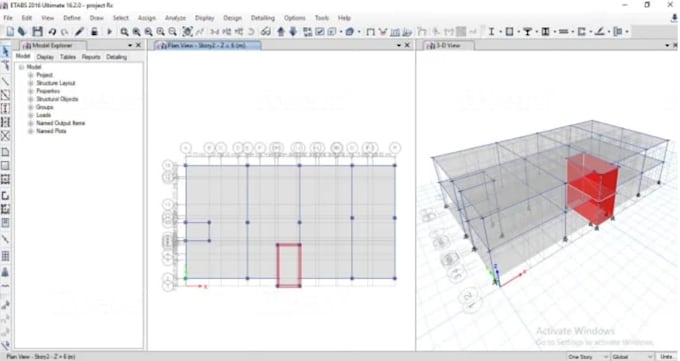Click the Show Undeformed Shape icon
This screenshot has width=680, height=361.
tap(370, 32)
